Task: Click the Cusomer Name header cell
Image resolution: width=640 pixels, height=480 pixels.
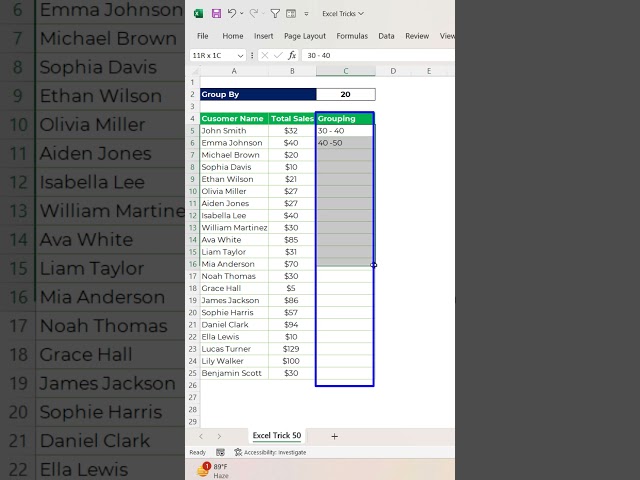Action: point(234,119)
